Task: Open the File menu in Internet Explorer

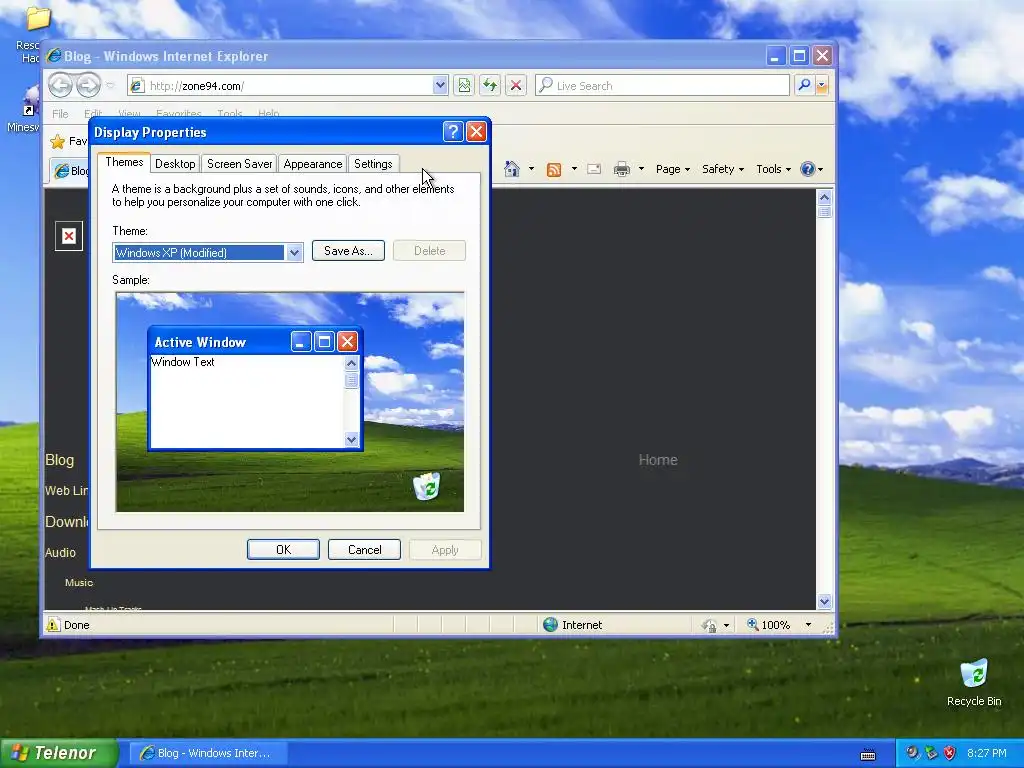Action: (x=60, y=114)
